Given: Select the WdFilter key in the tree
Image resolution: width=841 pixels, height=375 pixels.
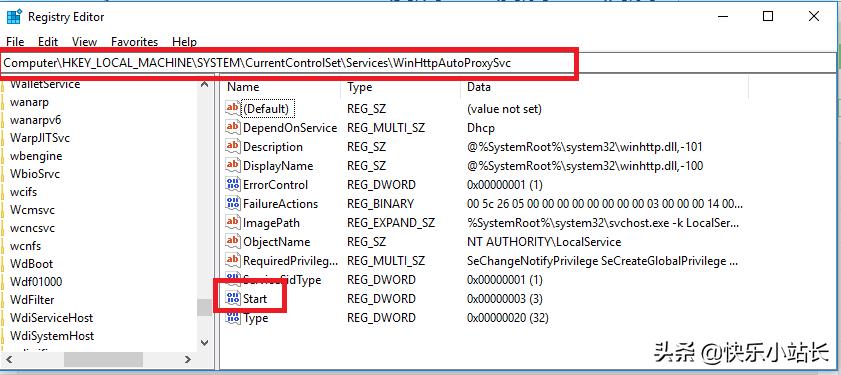Looking at the screenshot, I should click(32, 300).
